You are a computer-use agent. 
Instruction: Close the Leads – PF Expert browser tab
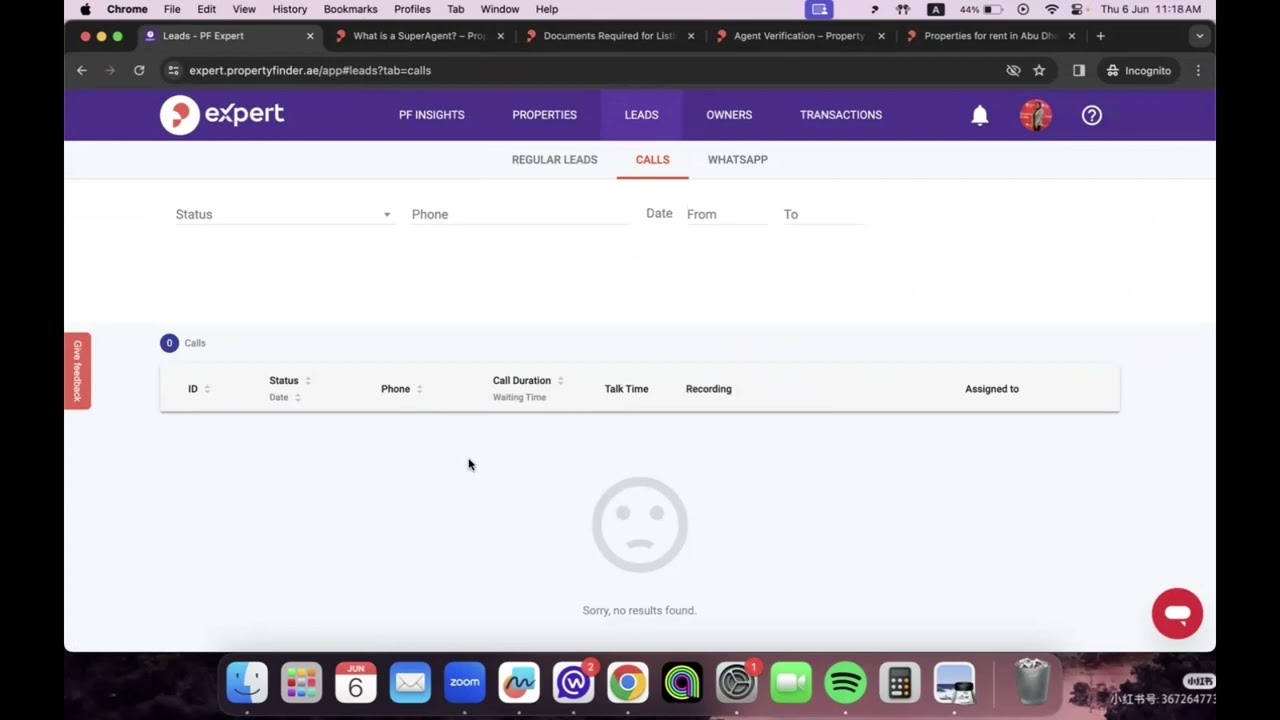click(x=310, y=36)
